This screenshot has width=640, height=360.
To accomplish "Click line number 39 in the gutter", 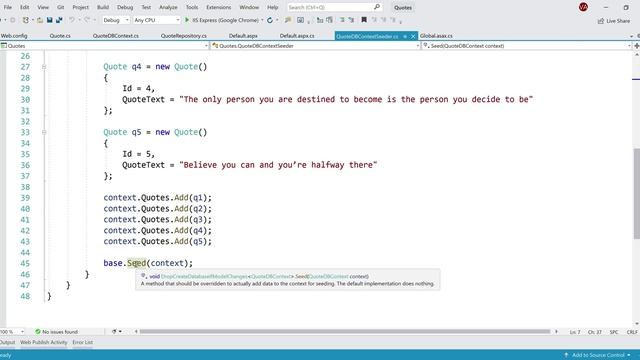I will [25, 198].
